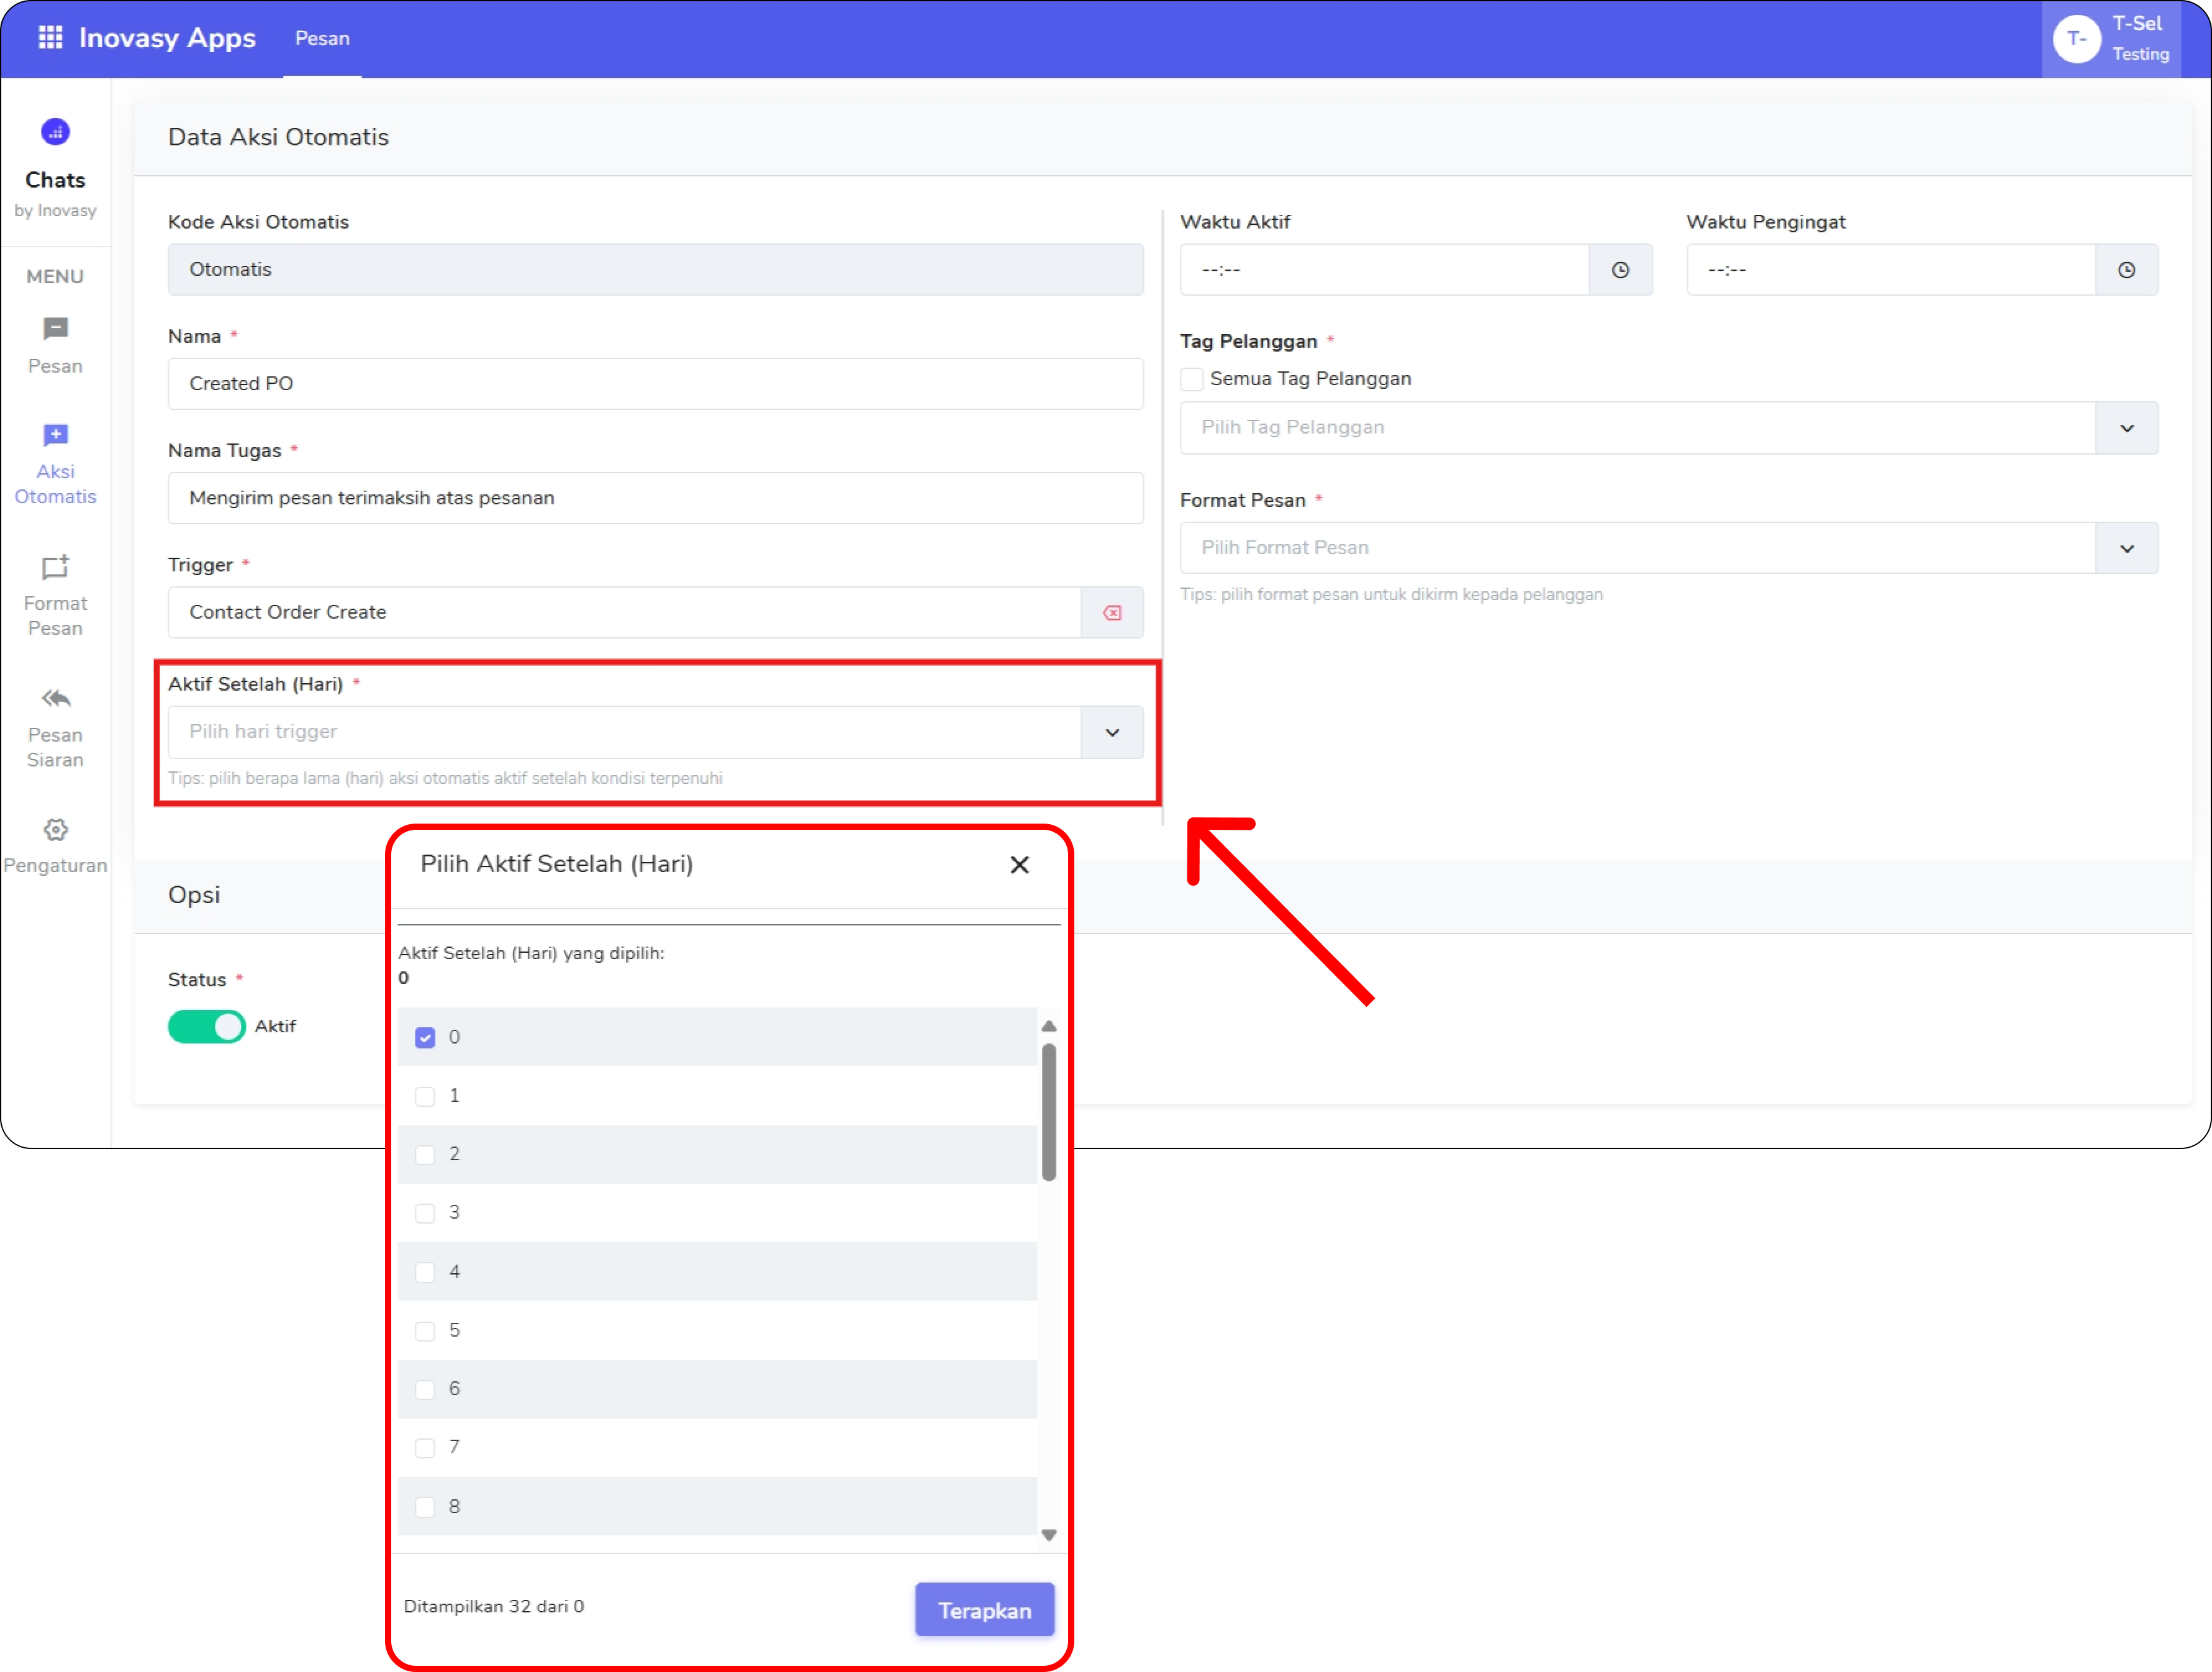Check the Semua Tag Pelanggan checkbox
The width and height of the screenshot is (2212, 1672).
1191,379
